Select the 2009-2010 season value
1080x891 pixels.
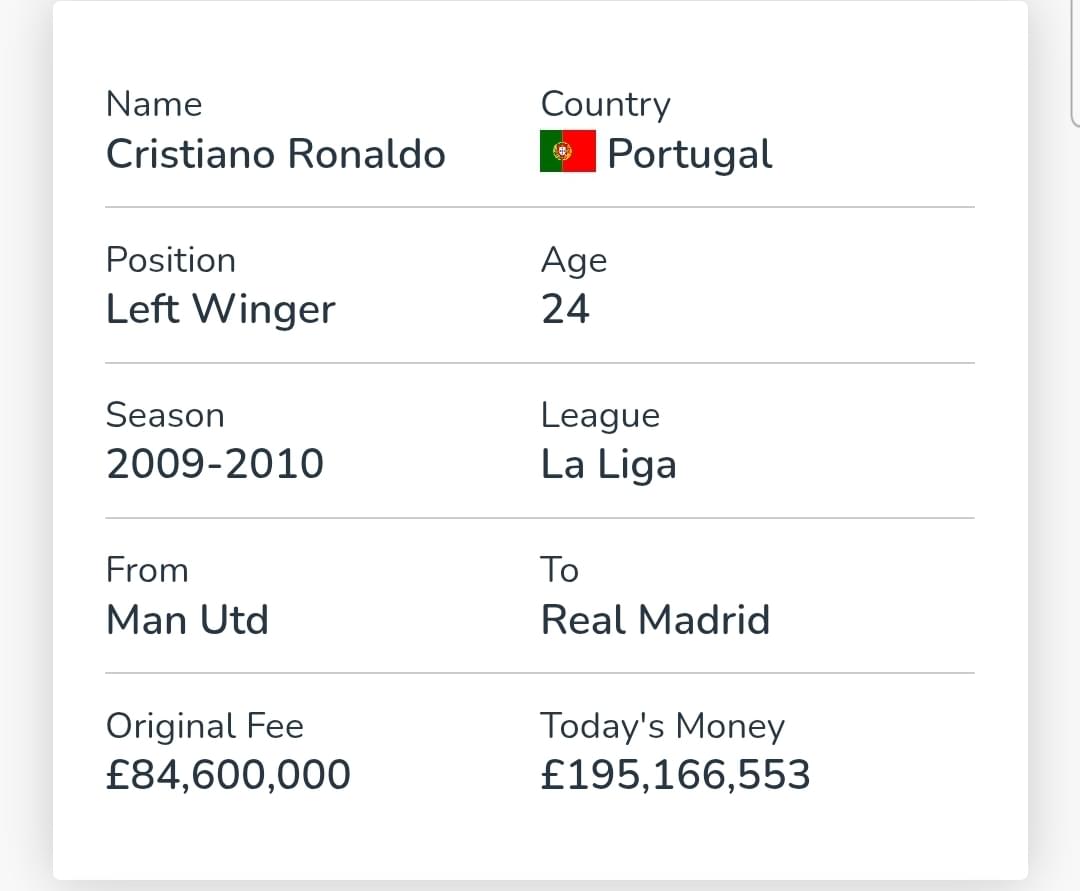(215, 464)
